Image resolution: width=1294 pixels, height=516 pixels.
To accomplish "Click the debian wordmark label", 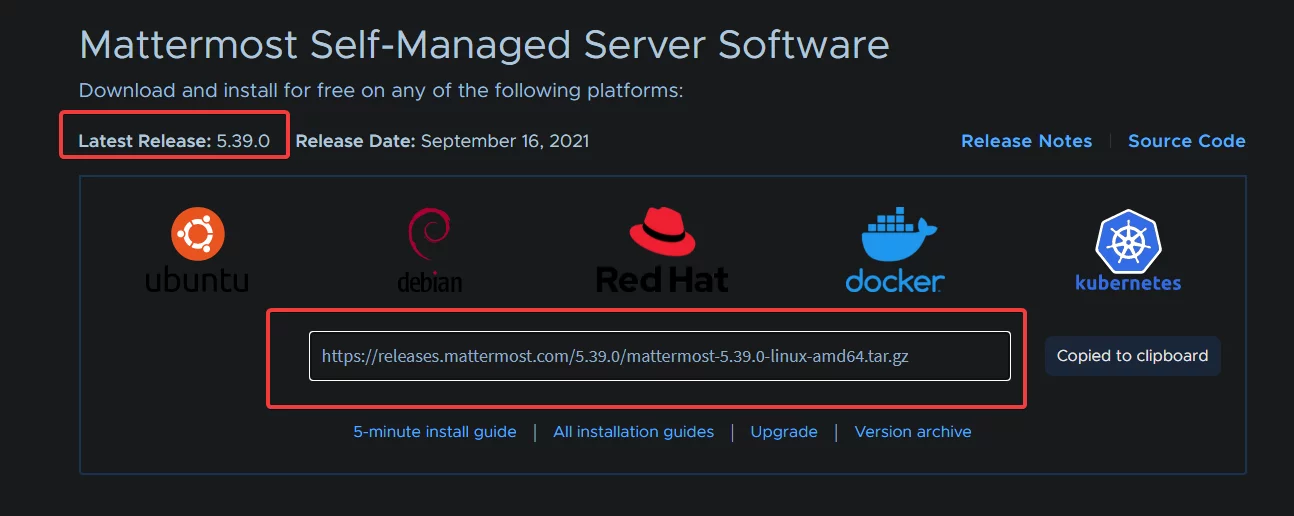I will tap(430, 282).
